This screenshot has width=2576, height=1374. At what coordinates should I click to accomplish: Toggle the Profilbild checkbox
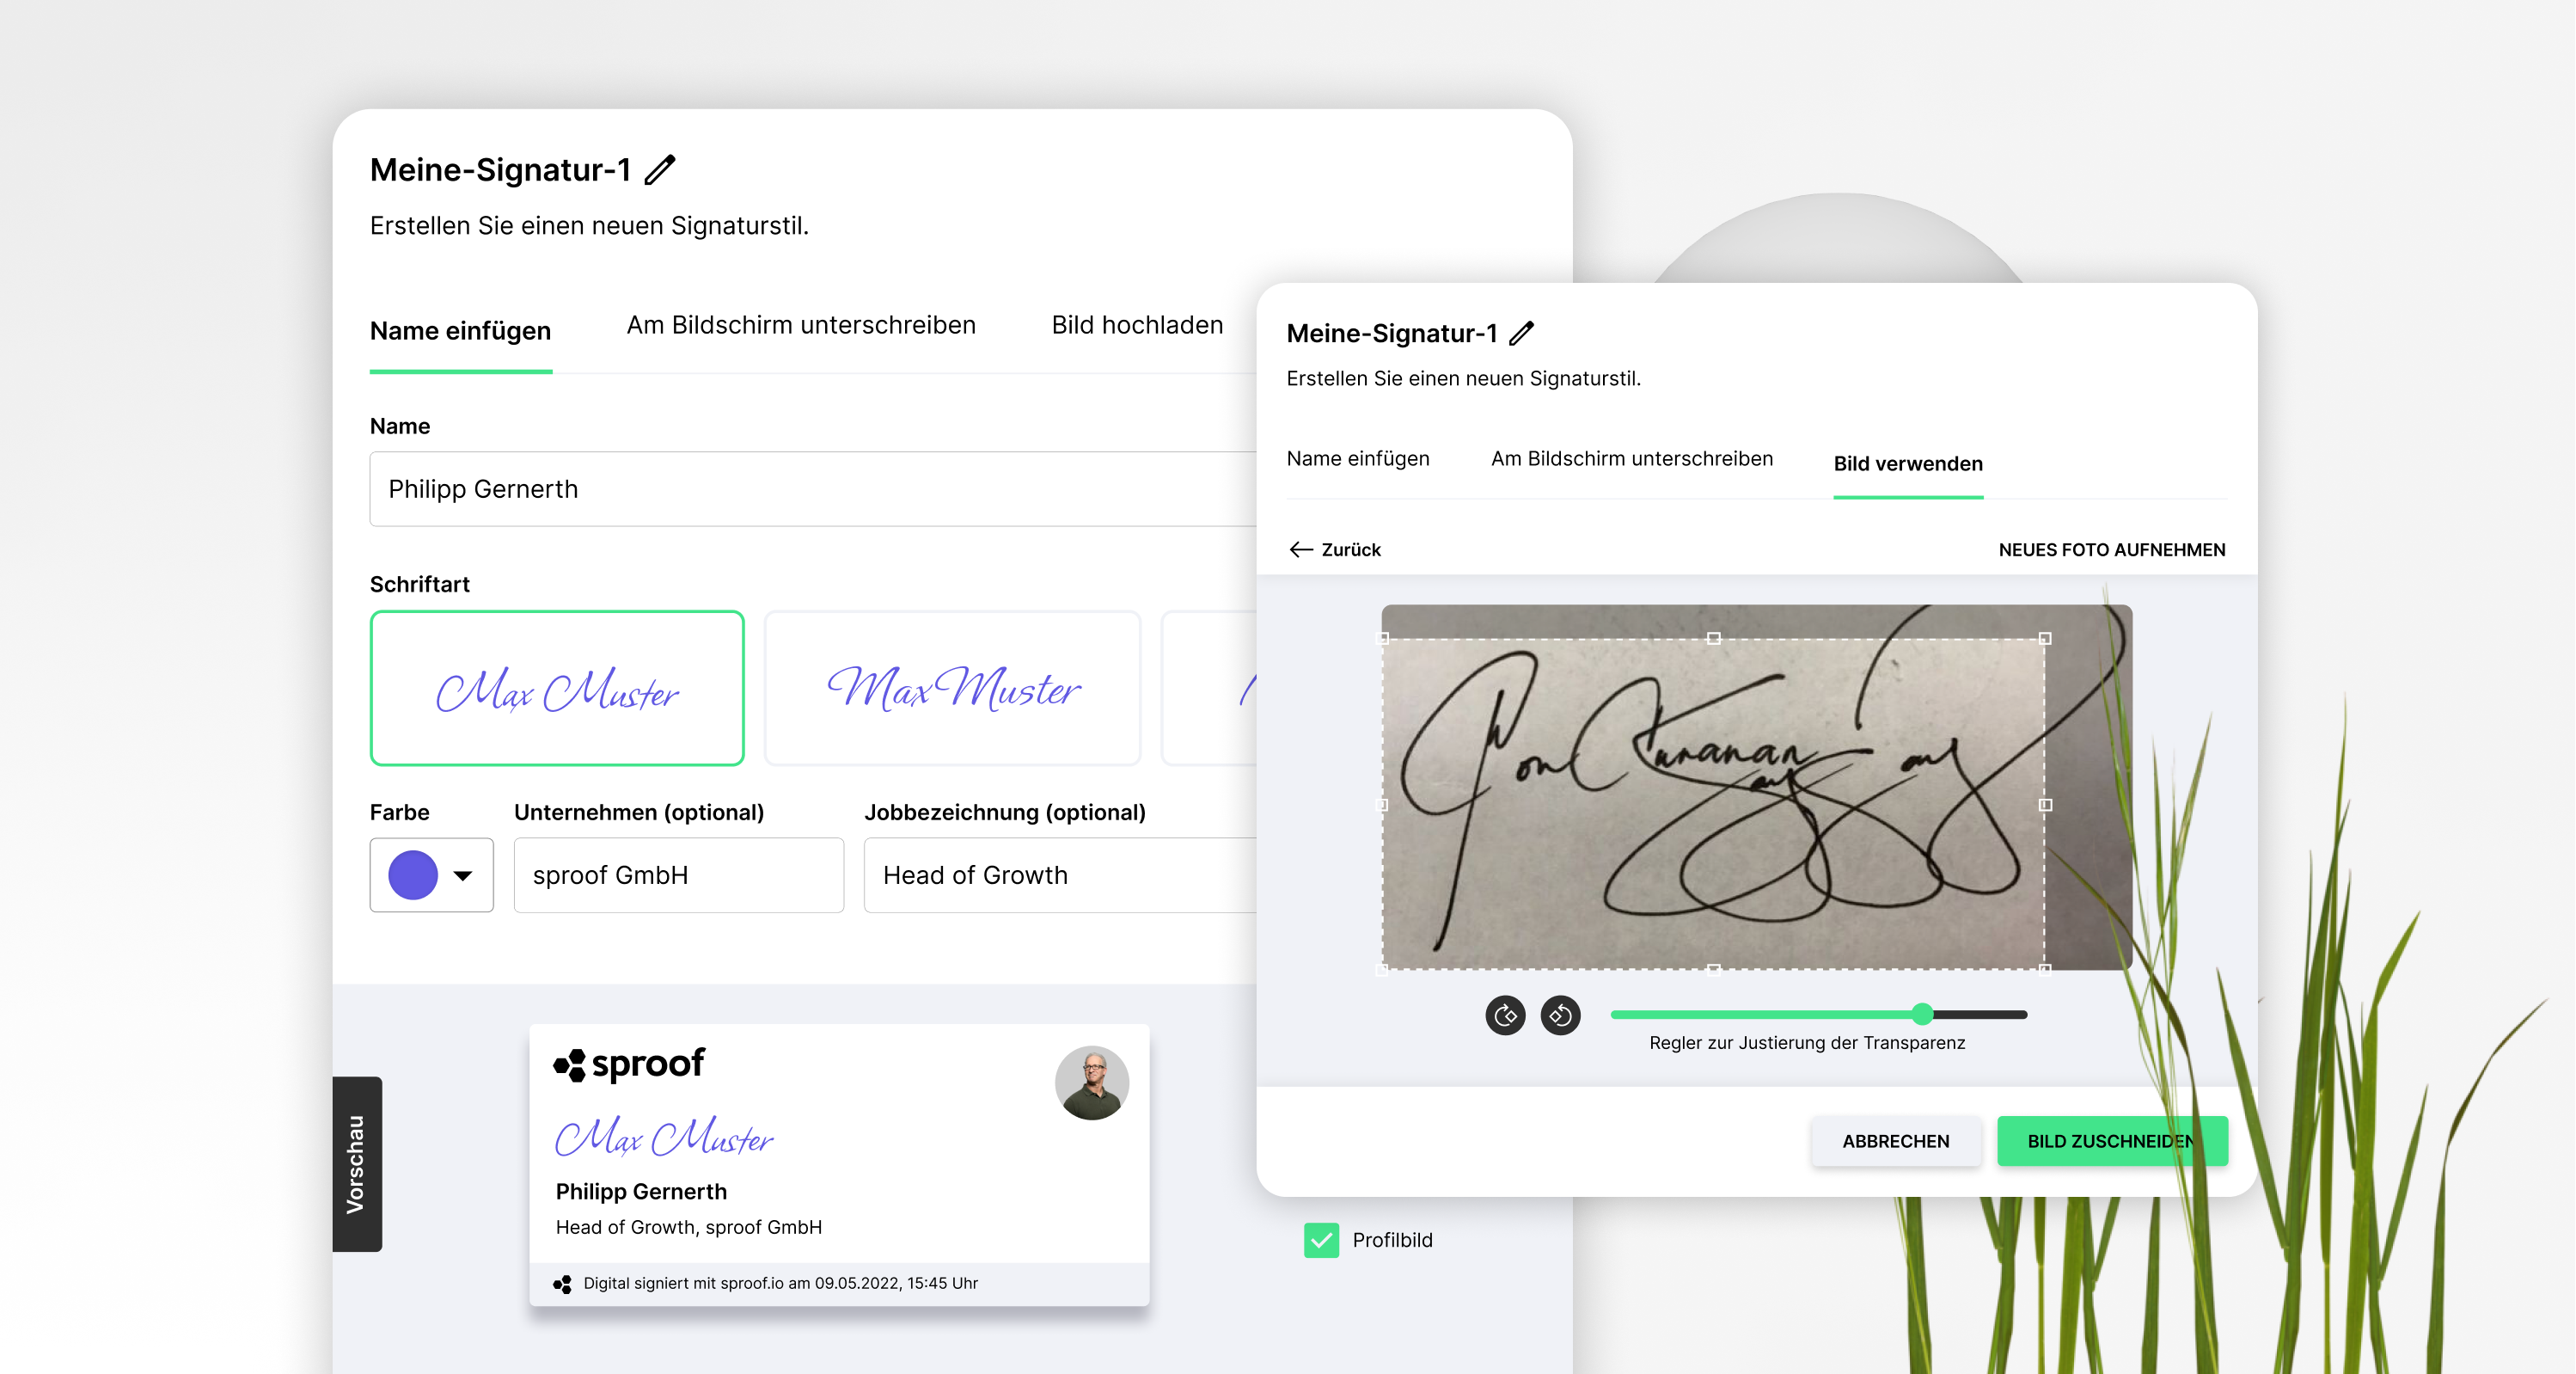pyautogui.click(x=1321, y=1239)
